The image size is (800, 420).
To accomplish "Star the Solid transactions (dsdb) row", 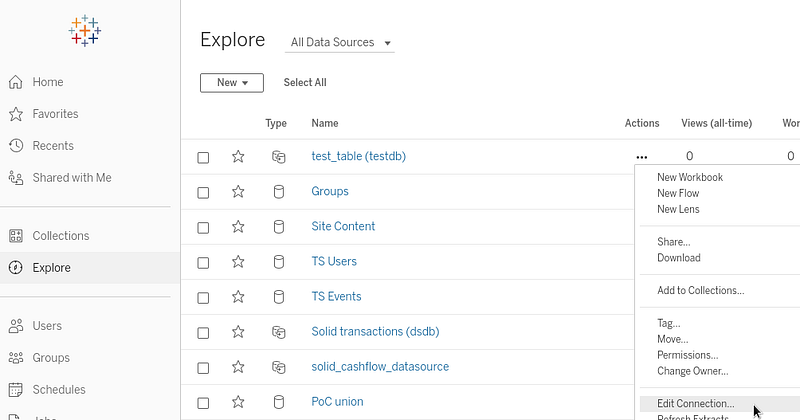I will pos(238,332).
